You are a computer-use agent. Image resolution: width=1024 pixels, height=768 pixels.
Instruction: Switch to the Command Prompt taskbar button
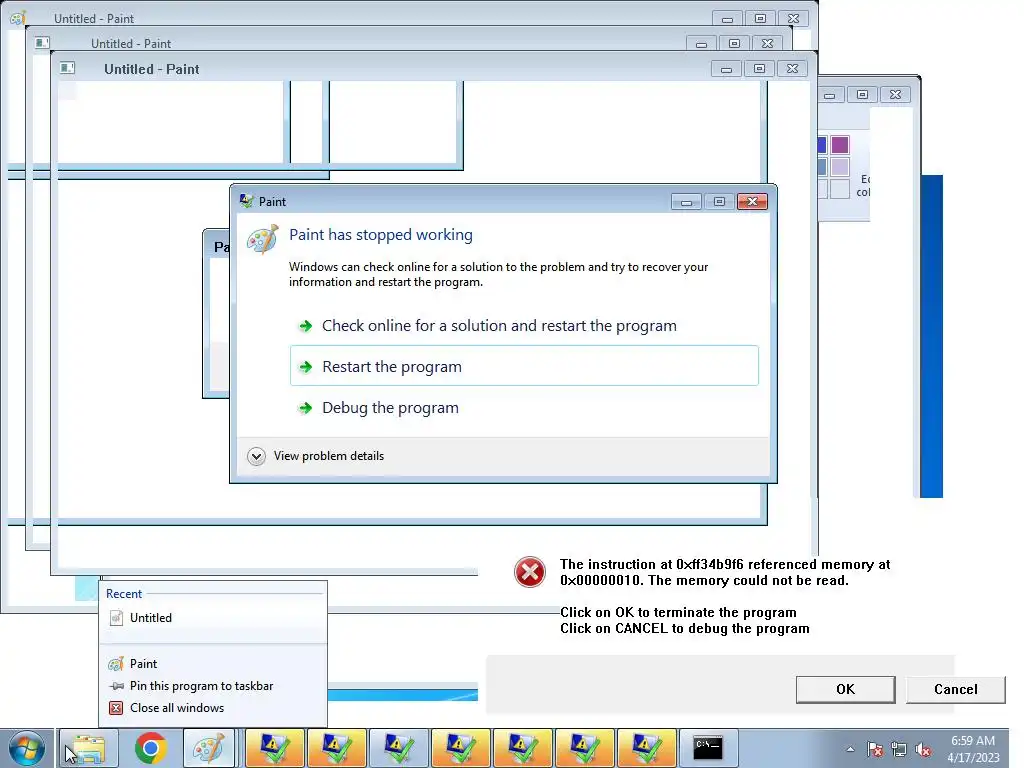(x=708, y=748)
